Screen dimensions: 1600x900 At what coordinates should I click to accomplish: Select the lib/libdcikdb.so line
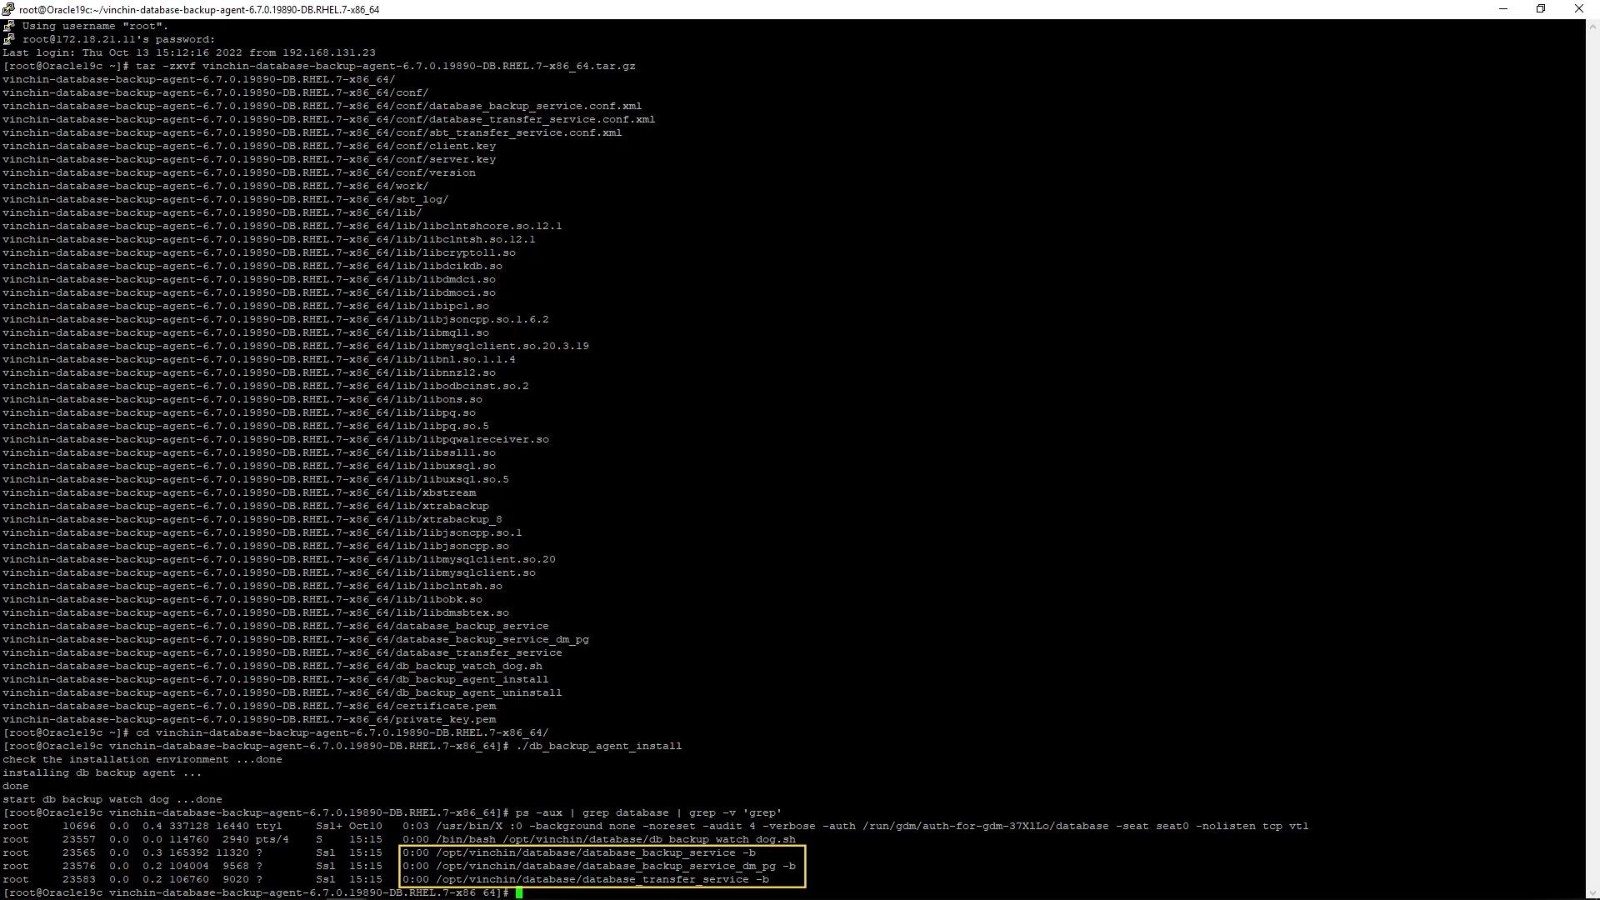pyautogui.click(x=252, y=266)
